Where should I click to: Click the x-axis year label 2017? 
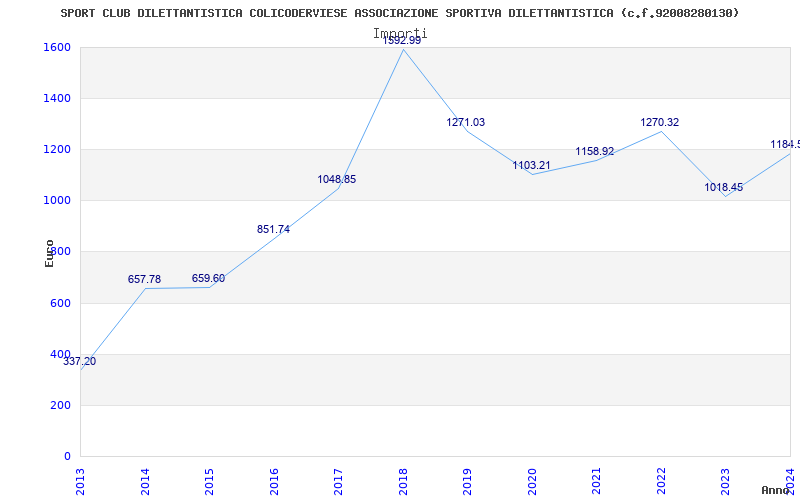click(x=339, y=481)
